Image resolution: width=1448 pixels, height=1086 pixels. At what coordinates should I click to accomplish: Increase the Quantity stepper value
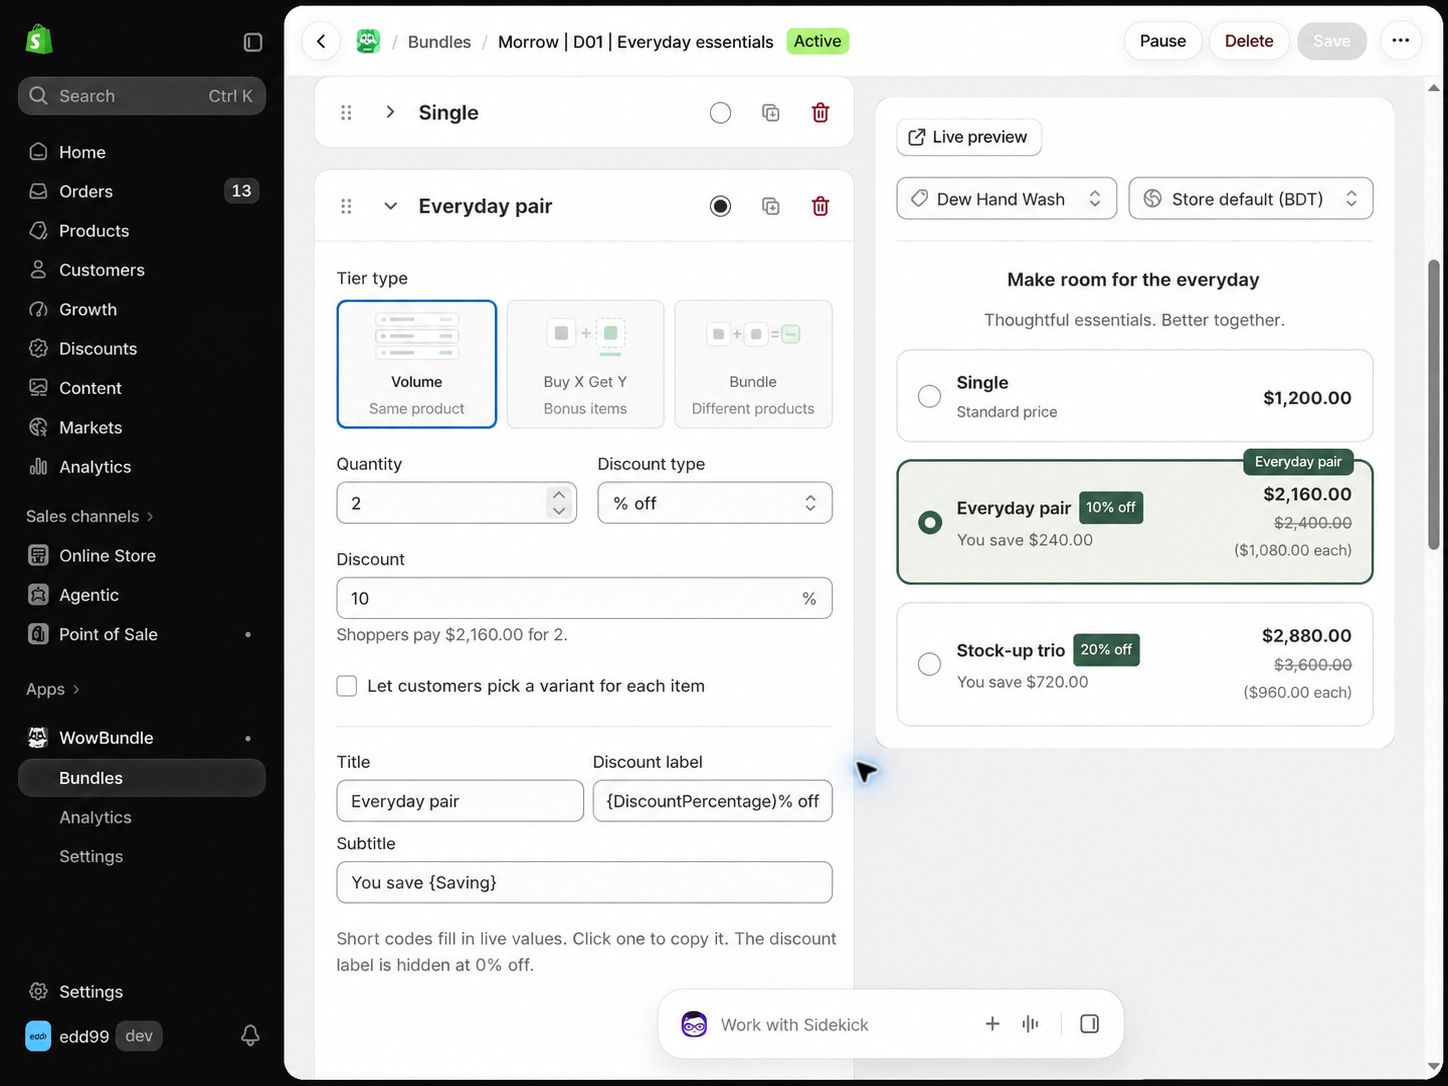(x=559, y=494)
